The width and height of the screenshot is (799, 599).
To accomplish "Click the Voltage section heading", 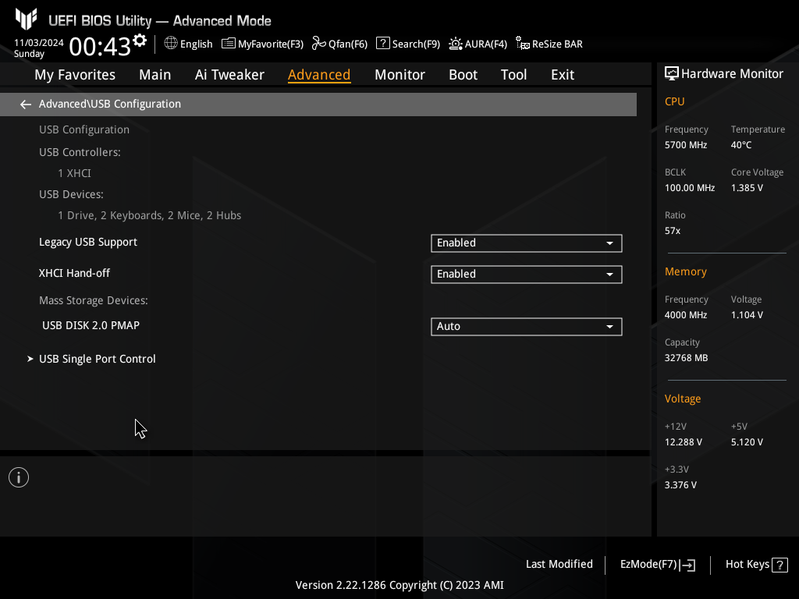I will click(682, 399).
